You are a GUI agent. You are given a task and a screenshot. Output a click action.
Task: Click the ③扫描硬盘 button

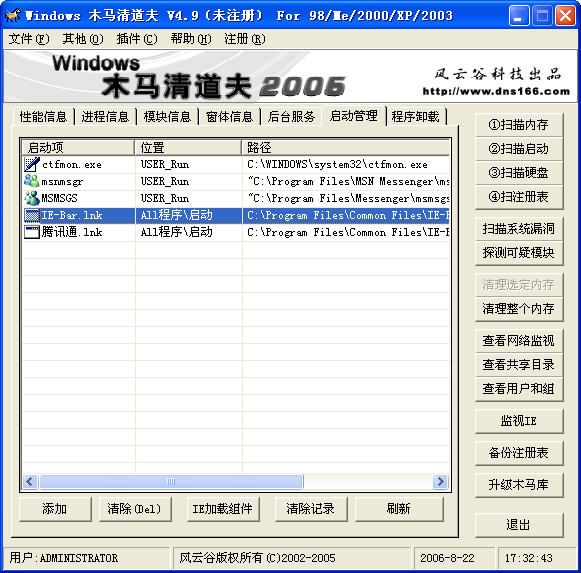(519, 172)
